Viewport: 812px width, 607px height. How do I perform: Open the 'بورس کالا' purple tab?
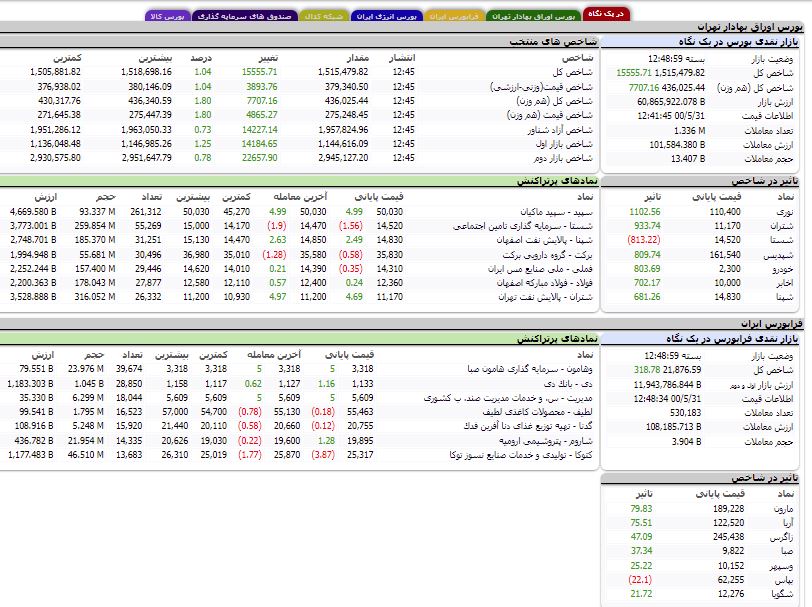point(167,16)
